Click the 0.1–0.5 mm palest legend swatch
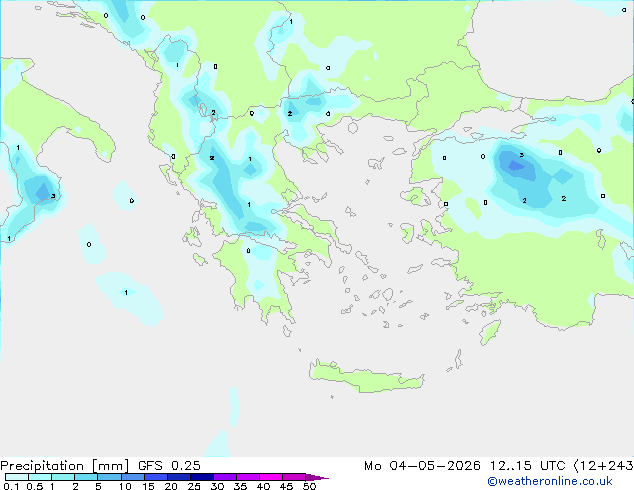Screen dimensions: 634x490 17,477
